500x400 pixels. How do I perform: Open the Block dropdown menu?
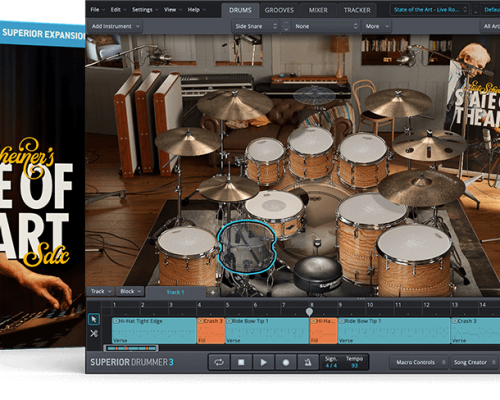[130, 291]
